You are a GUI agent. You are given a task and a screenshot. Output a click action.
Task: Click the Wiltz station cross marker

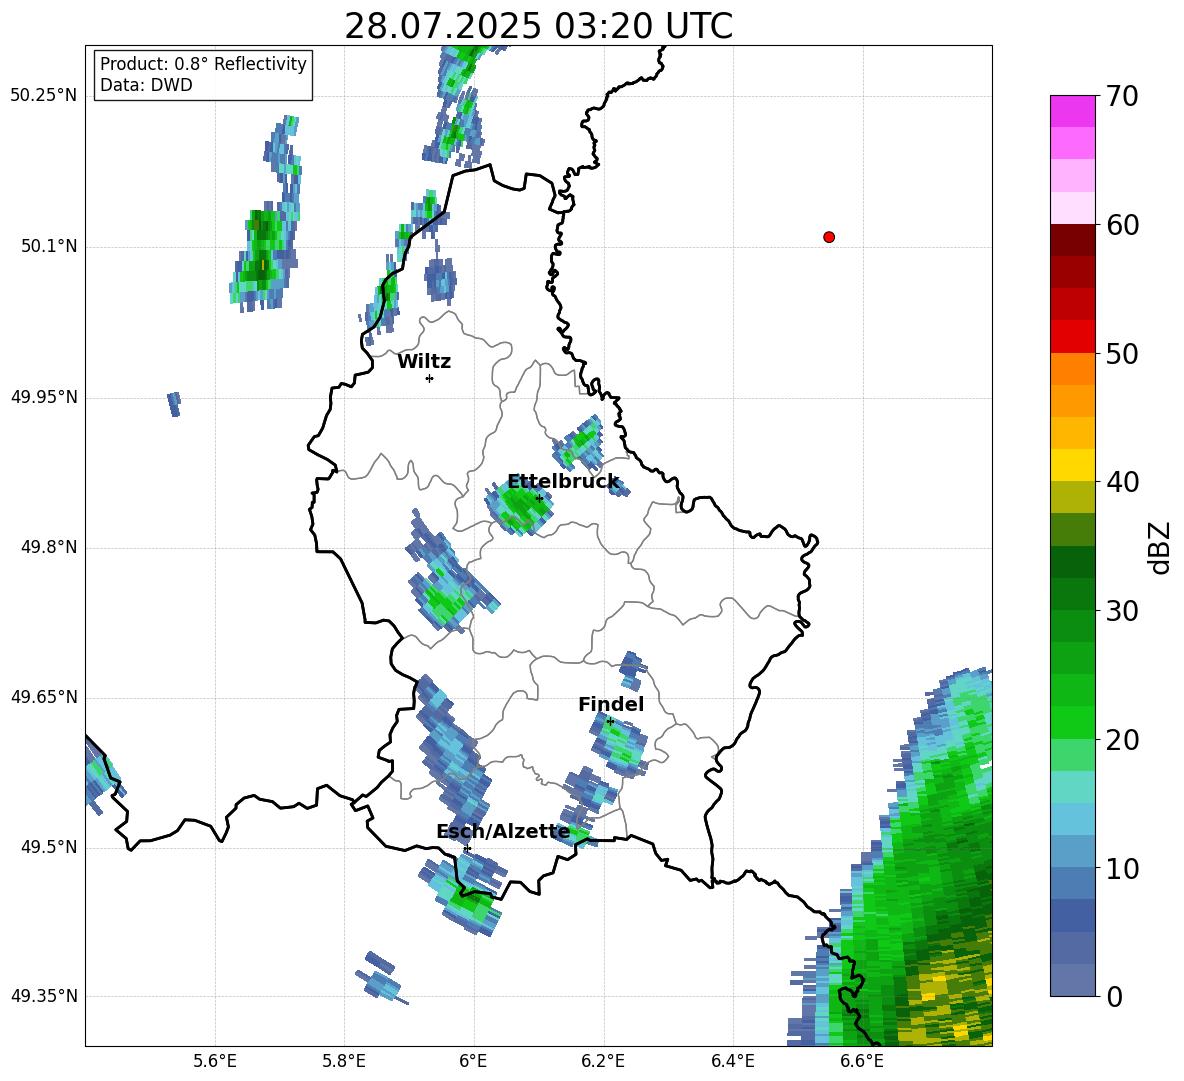[x=429, y=378]
